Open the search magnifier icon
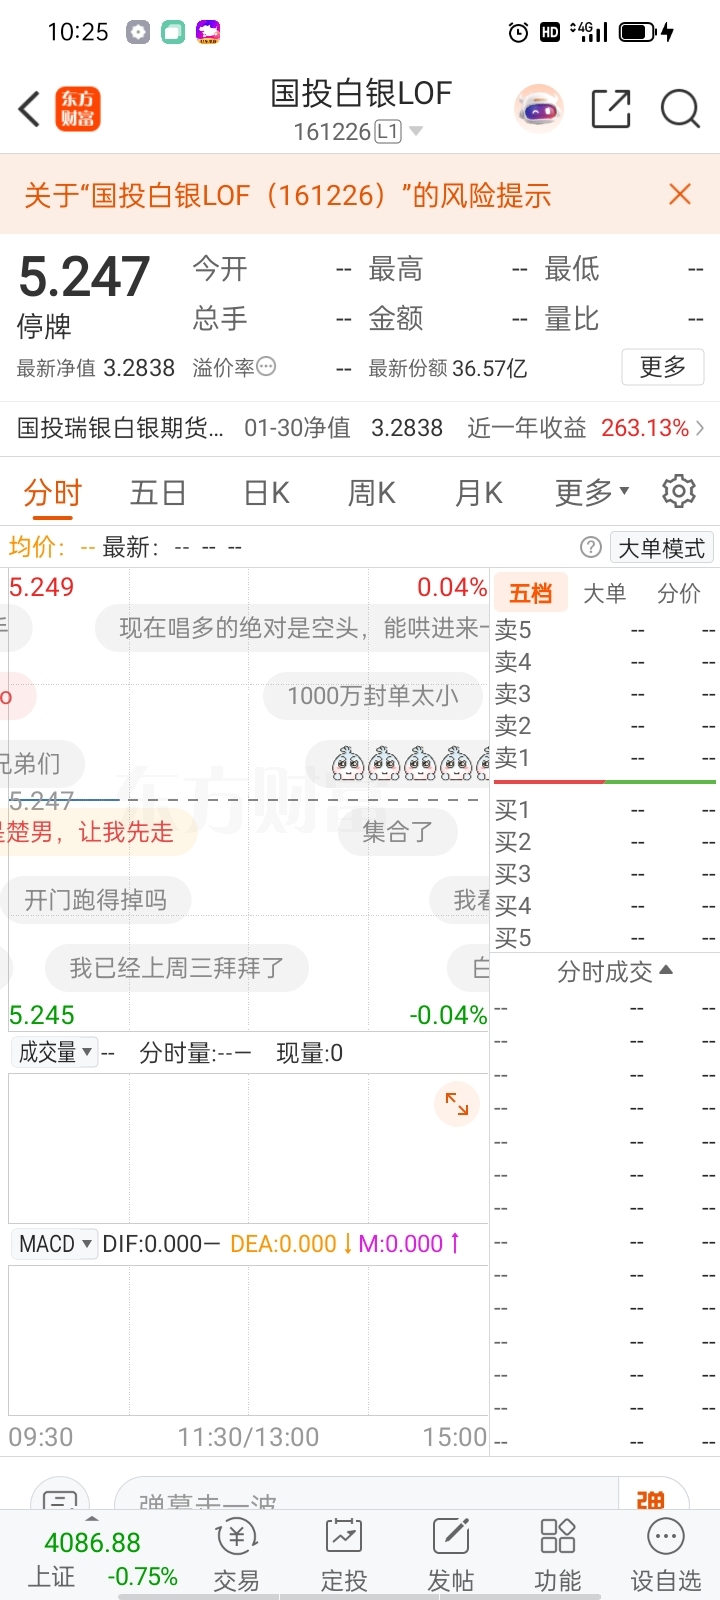 click(x=680, y=109)
